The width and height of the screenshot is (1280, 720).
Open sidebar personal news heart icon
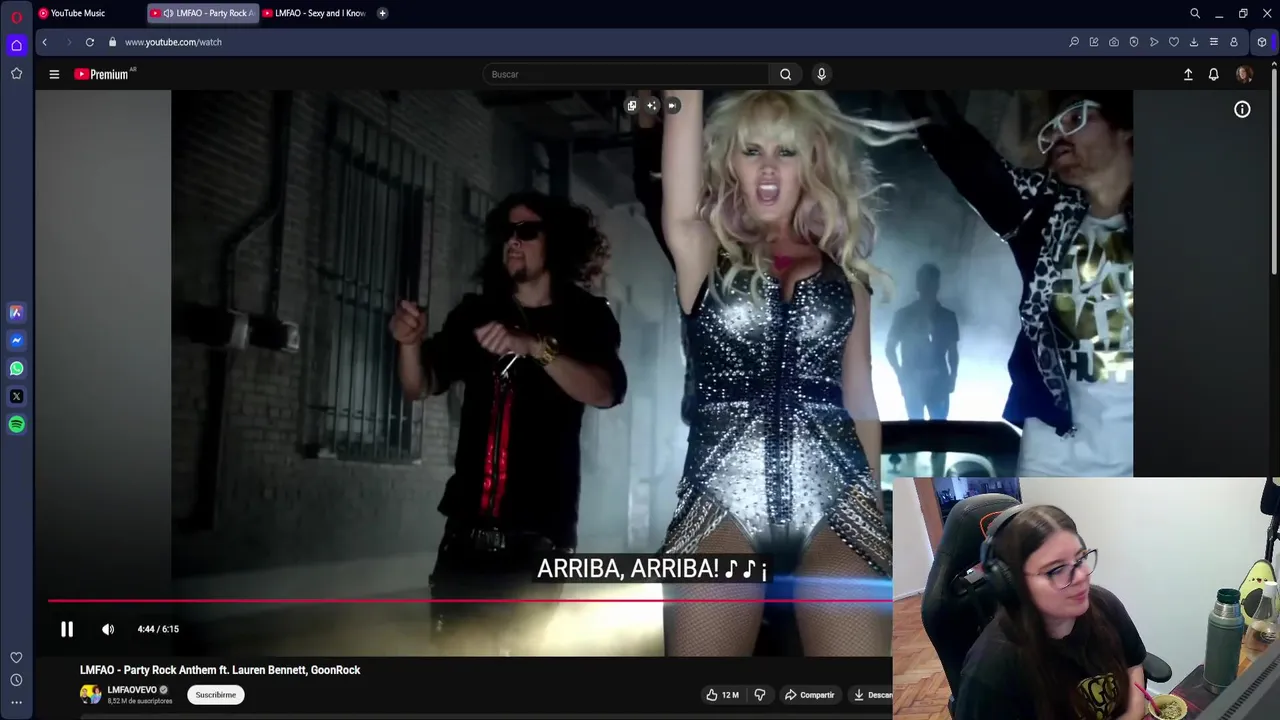tap(16, 657)
